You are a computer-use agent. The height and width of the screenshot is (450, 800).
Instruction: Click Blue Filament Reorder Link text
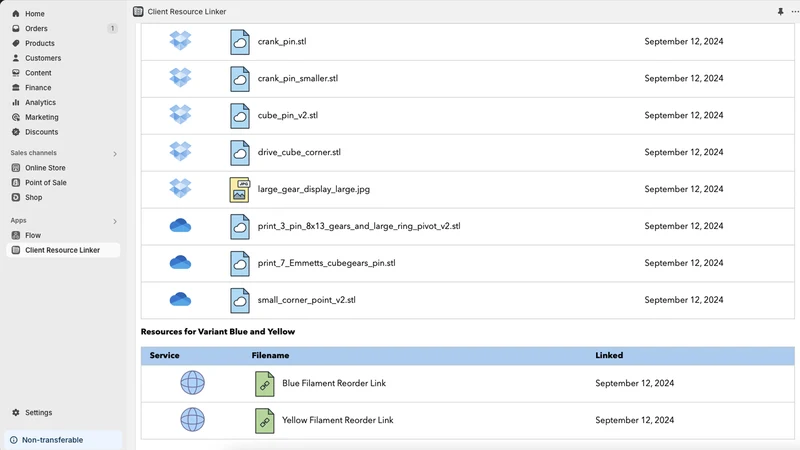pos(334,383)
